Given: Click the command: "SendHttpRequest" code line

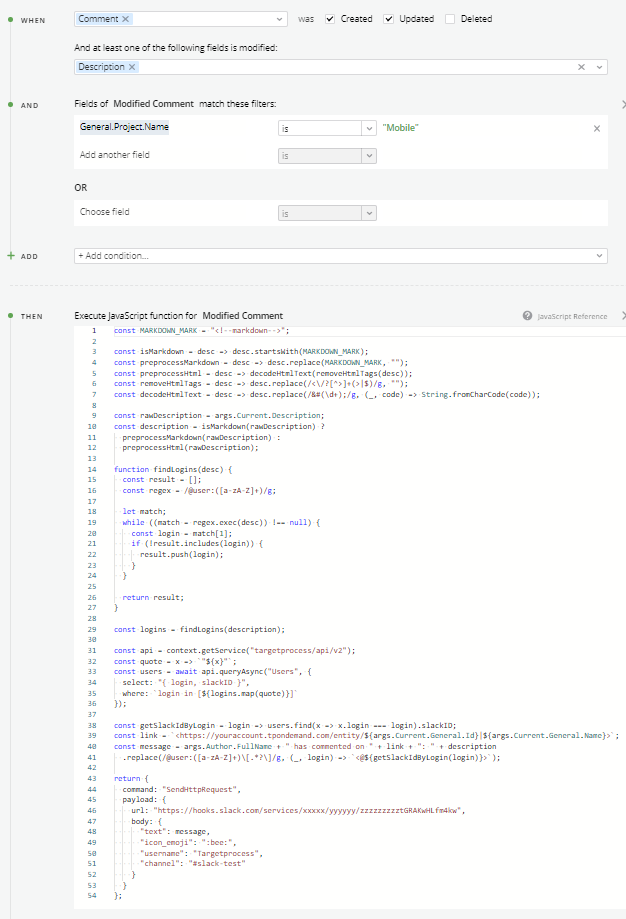Looking at the screenshot, I should pos(182,789).
